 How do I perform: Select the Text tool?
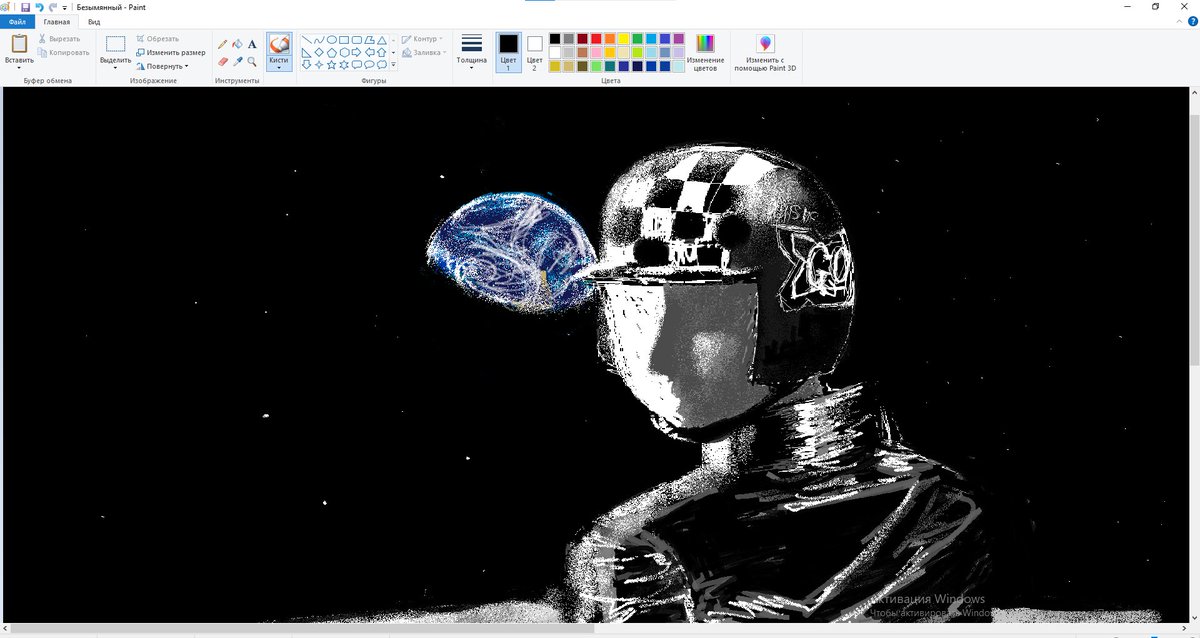[x=252, y=45]
